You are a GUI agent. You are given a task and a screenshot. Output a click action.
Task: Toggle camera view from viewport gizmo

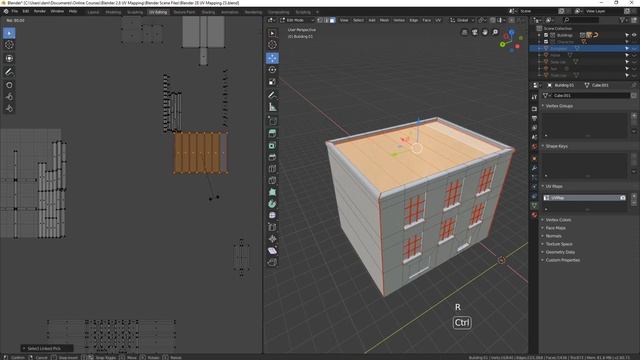click(475, 32)
